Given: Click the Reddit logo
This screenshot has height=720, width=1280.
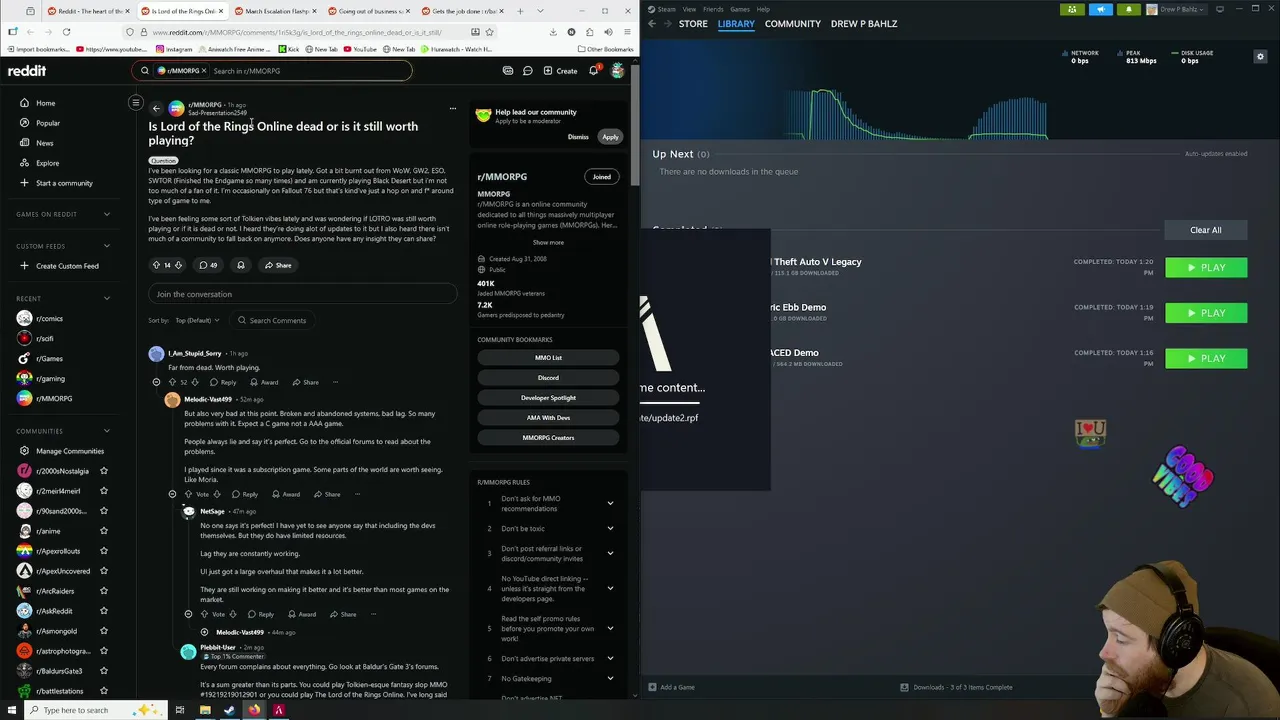Looking at the screenshot, I should pos(27,71).
